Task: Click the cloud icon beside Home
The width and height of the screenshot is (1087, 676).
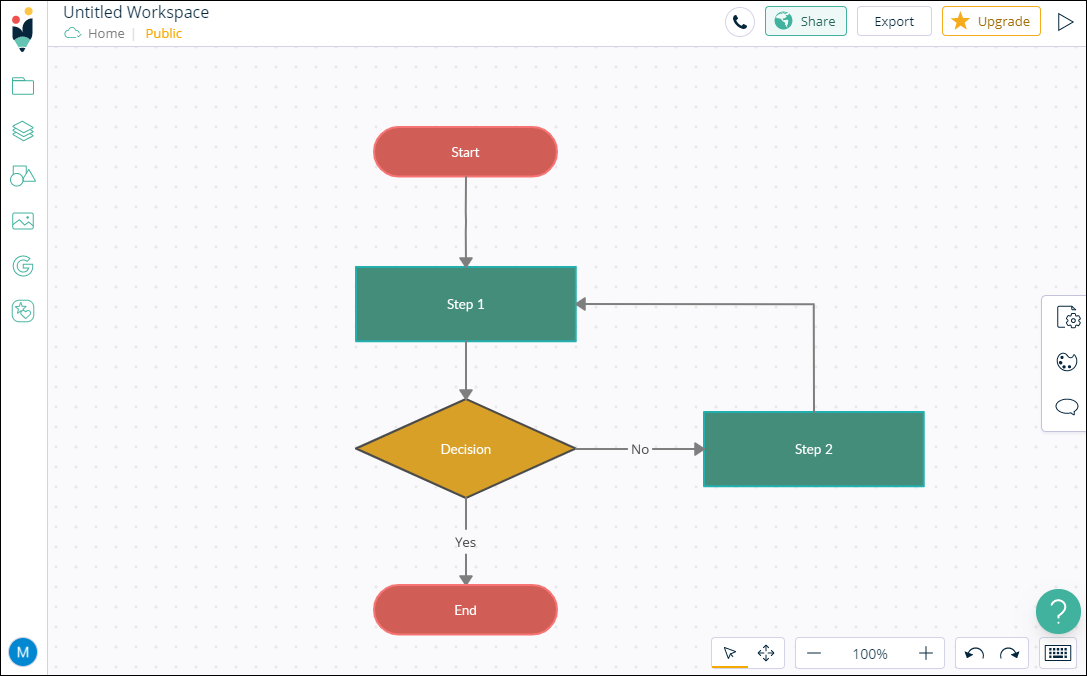Action: (x=73, y=33)
